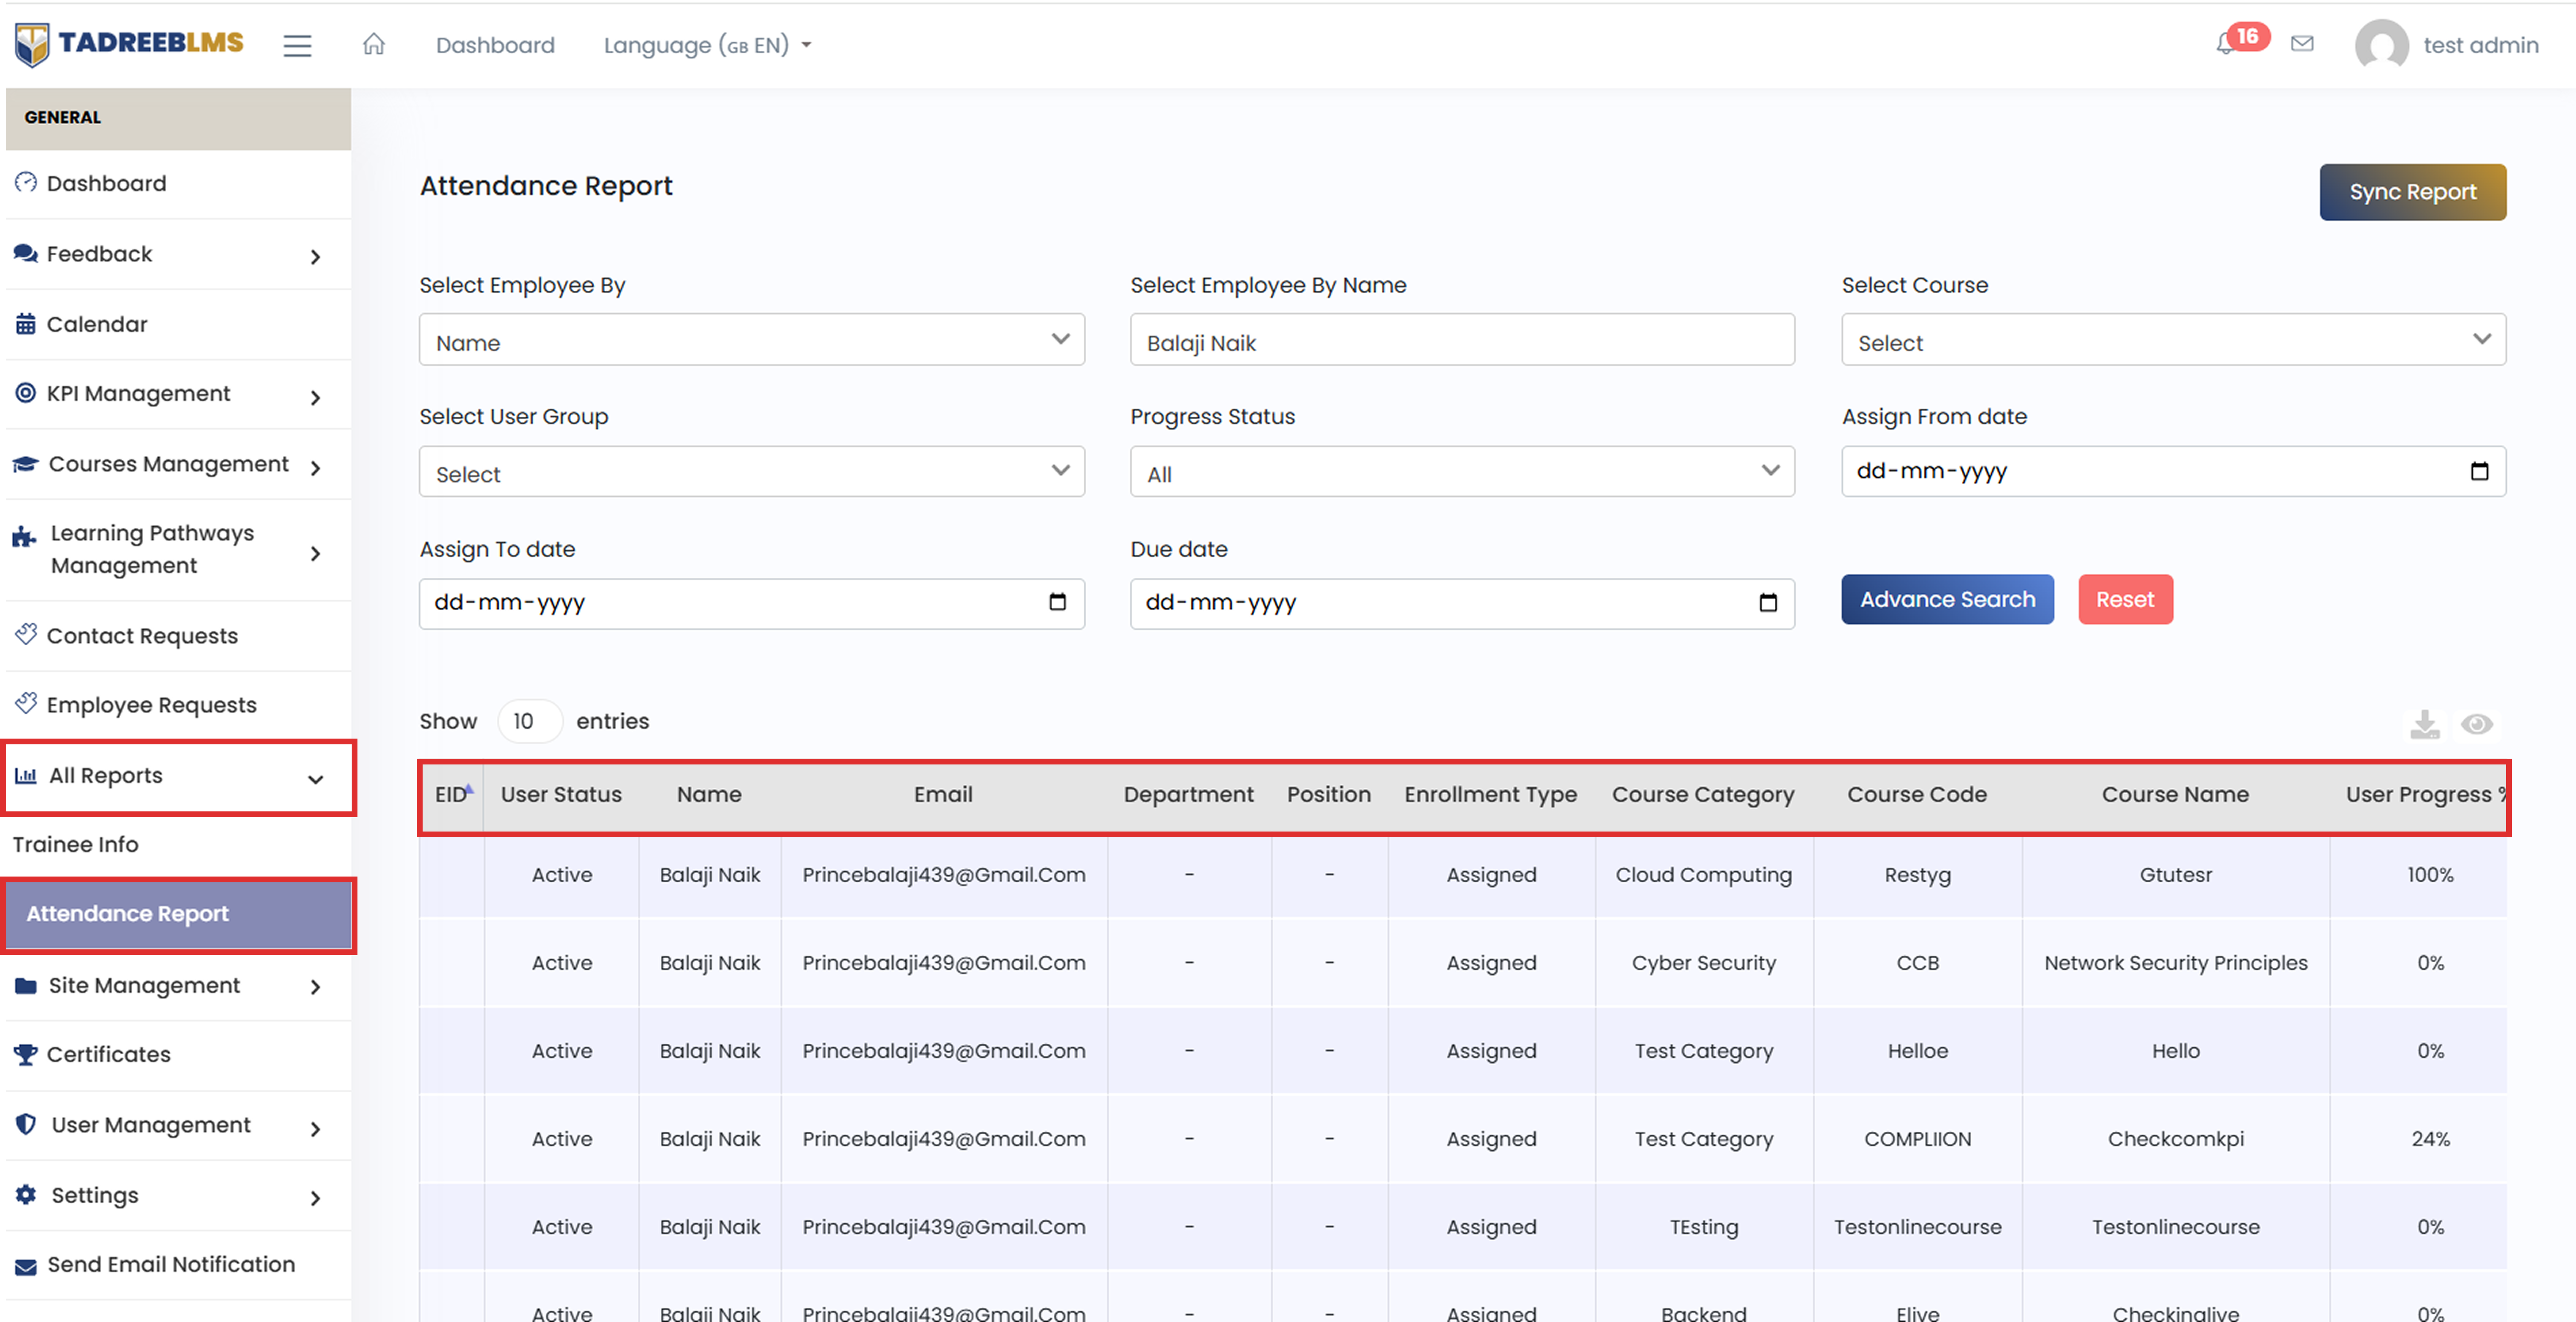The width and height of the screenshot is (2576, 1322).
Task: Sort by Email column header
Action: (x=943, y=795)
